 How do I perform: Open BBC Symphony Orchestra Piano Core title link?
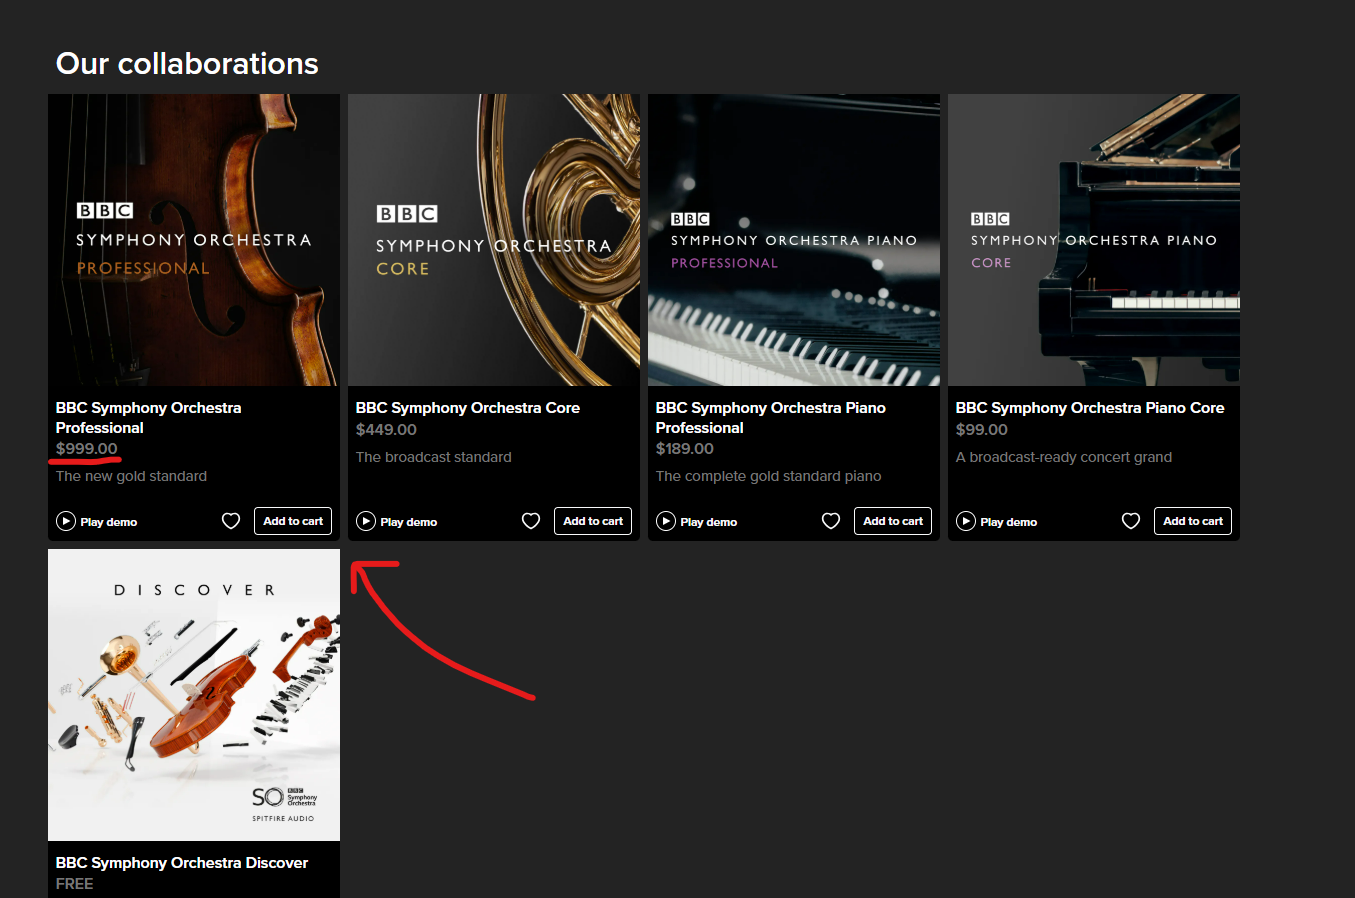coord(1090,408)
